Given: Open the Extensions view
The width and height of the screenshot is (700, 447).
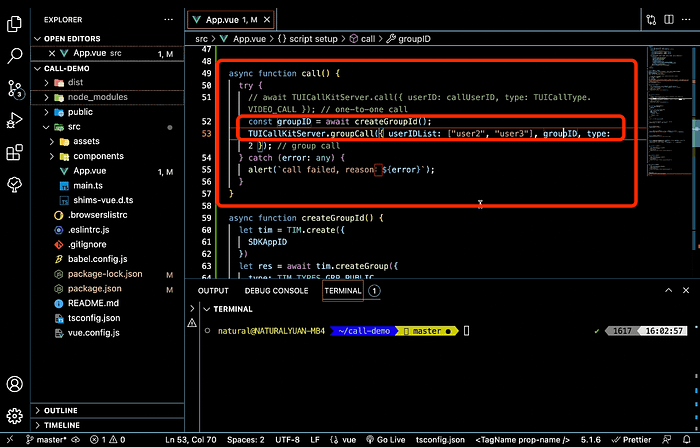Looking at the screenshot, I should click(15, 152).
